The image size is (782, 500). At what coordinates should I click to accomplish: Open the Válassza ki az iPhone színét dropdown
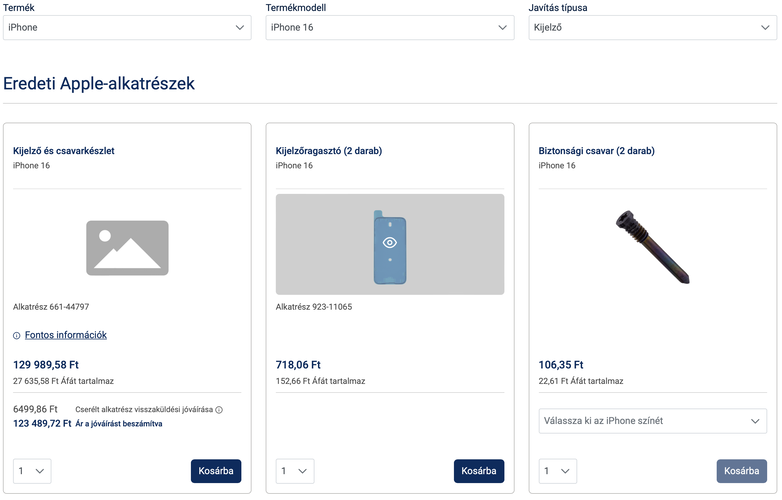tap(652, 421)
